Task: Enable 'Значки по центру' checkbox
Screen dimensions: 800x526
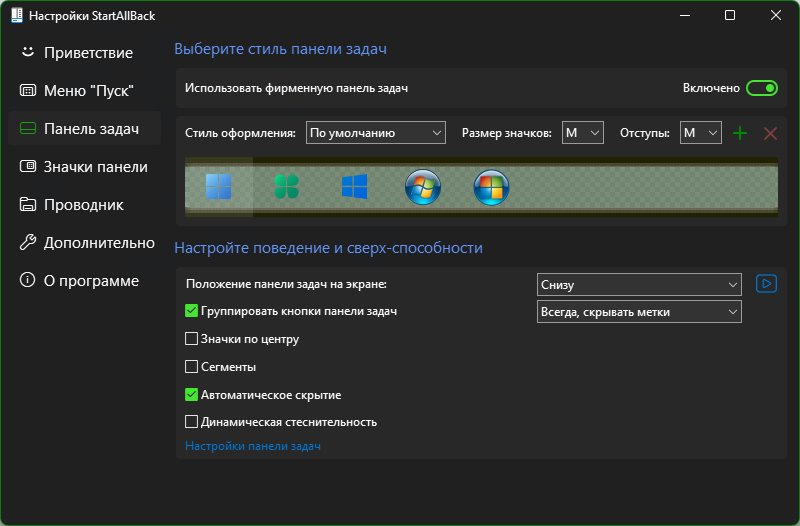Action: 191,339
